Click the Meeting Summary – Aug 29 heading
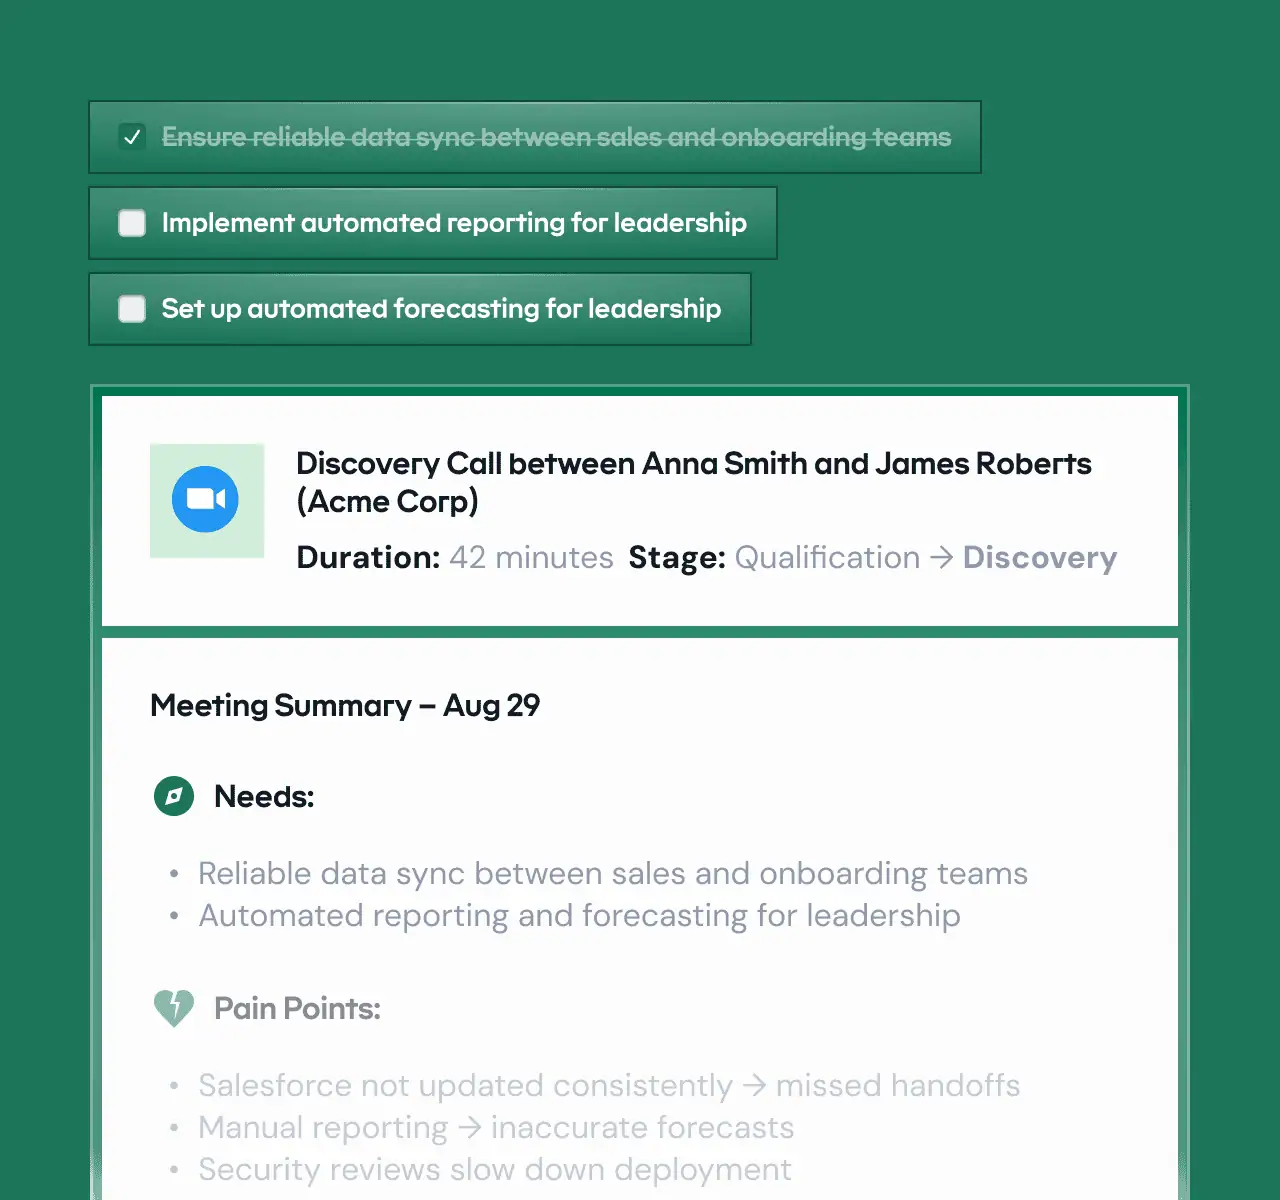 (345, 706)
